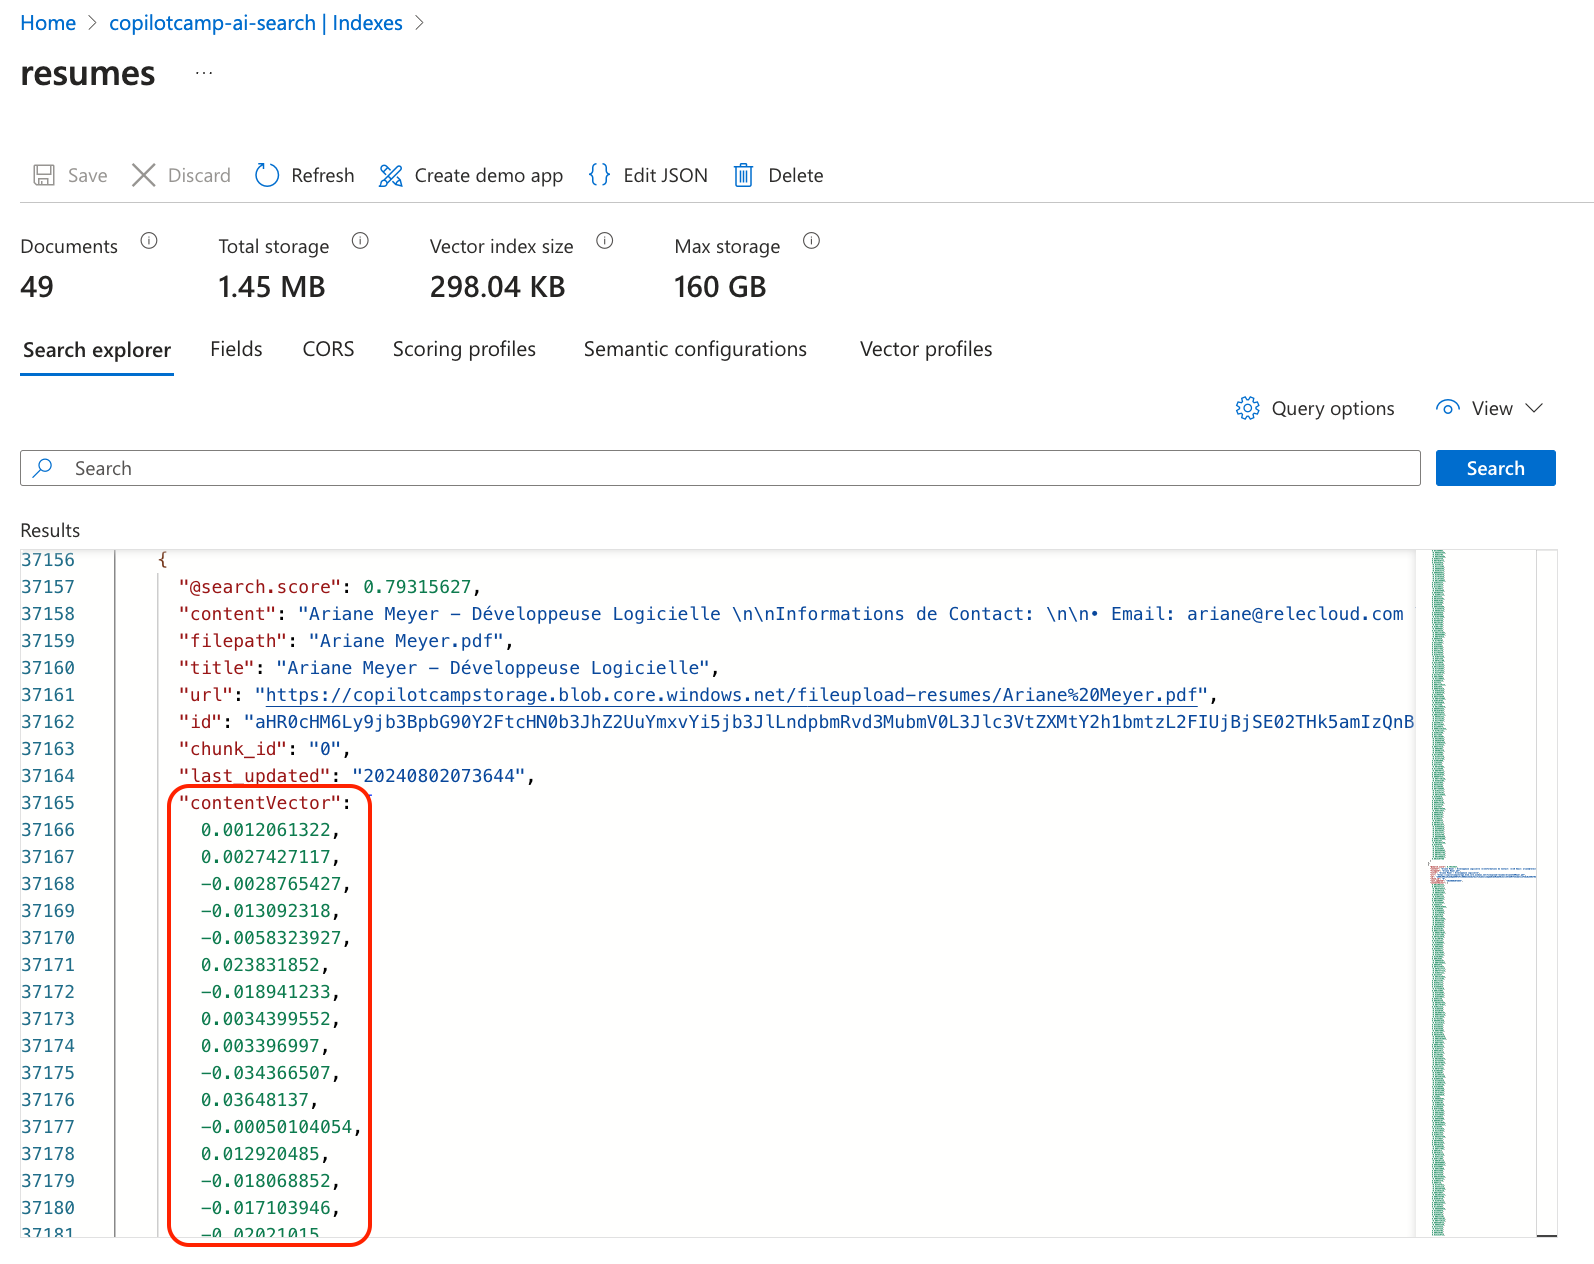Click the "content" key in results
1594x1264 pixels.
point(227,614)
